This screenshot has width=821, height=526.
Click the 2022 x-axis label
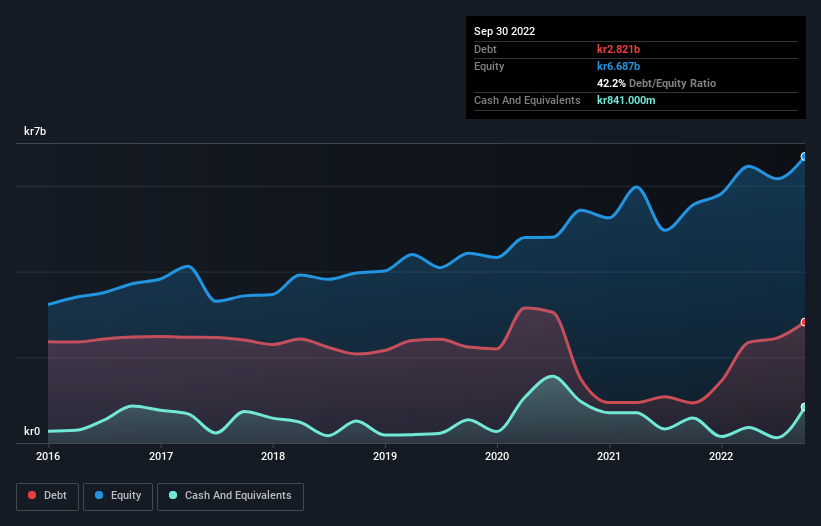pos(721,456)
